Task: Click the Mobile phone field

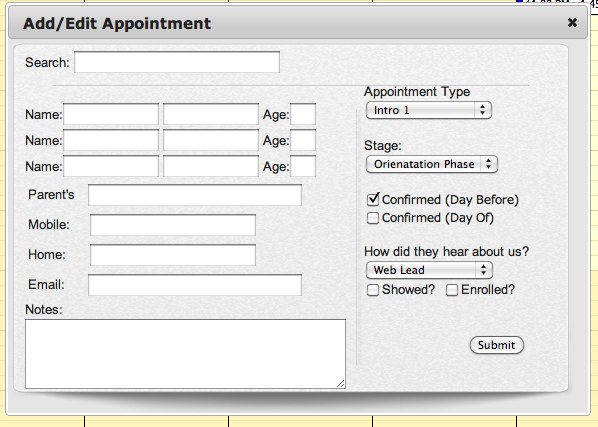Action: point(173,225)
